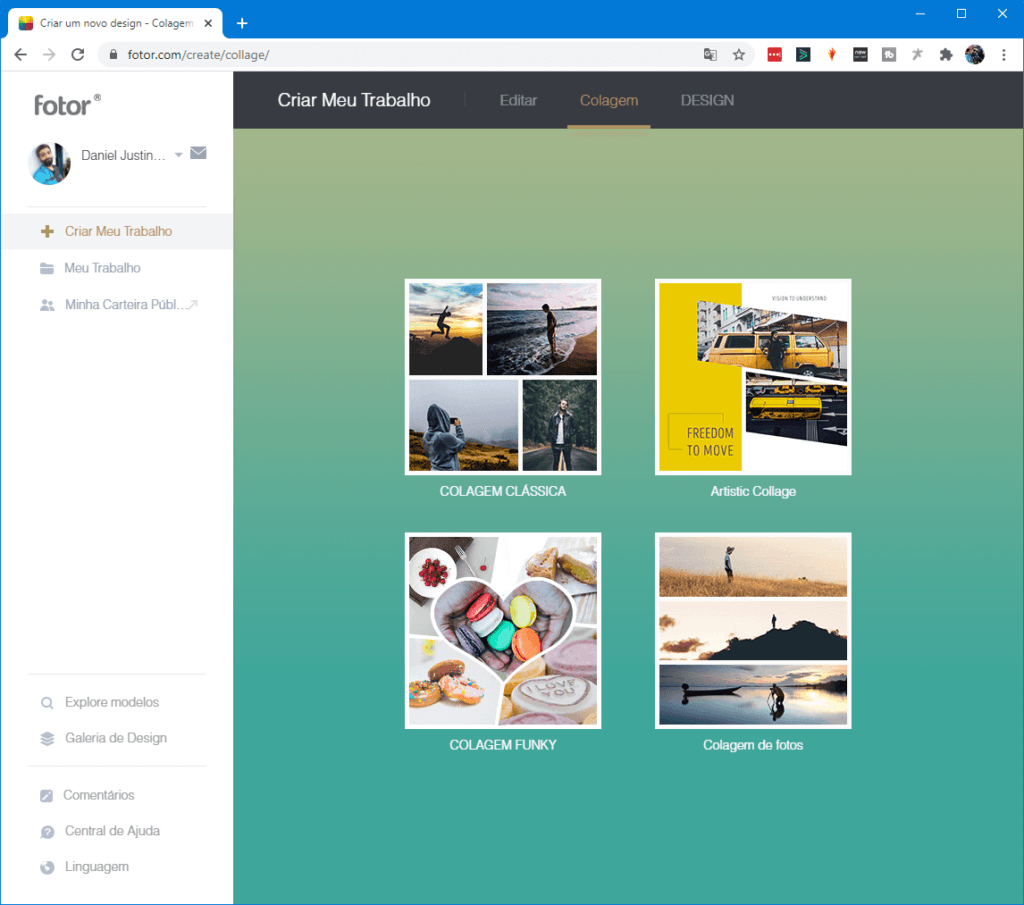1024x905 pixels.
Task: Open Meu Trabalho folder item
Action: click(102, 268)
